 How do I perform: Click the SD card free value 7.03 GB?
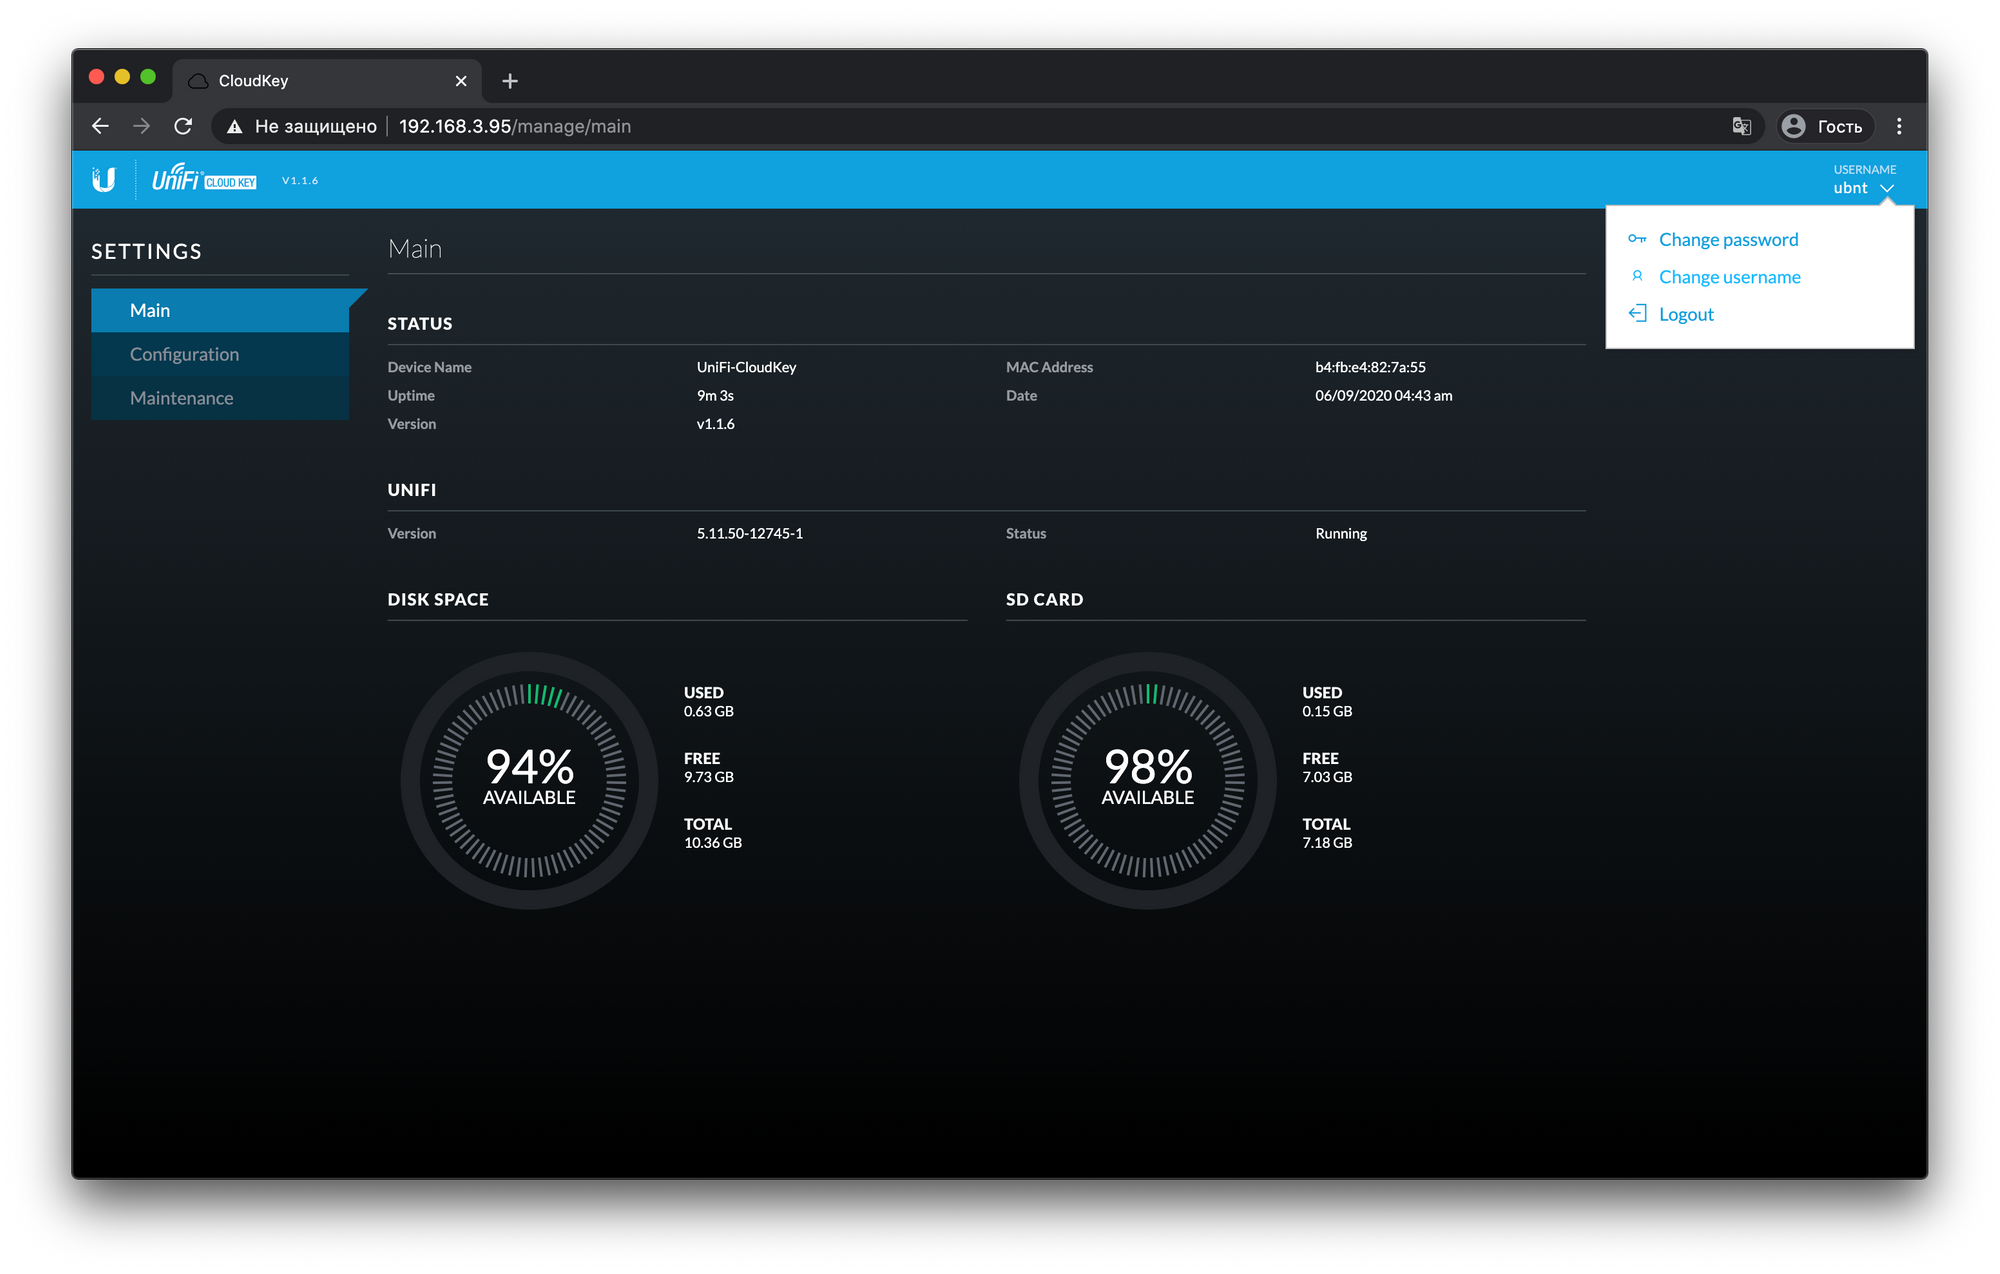1327,777
